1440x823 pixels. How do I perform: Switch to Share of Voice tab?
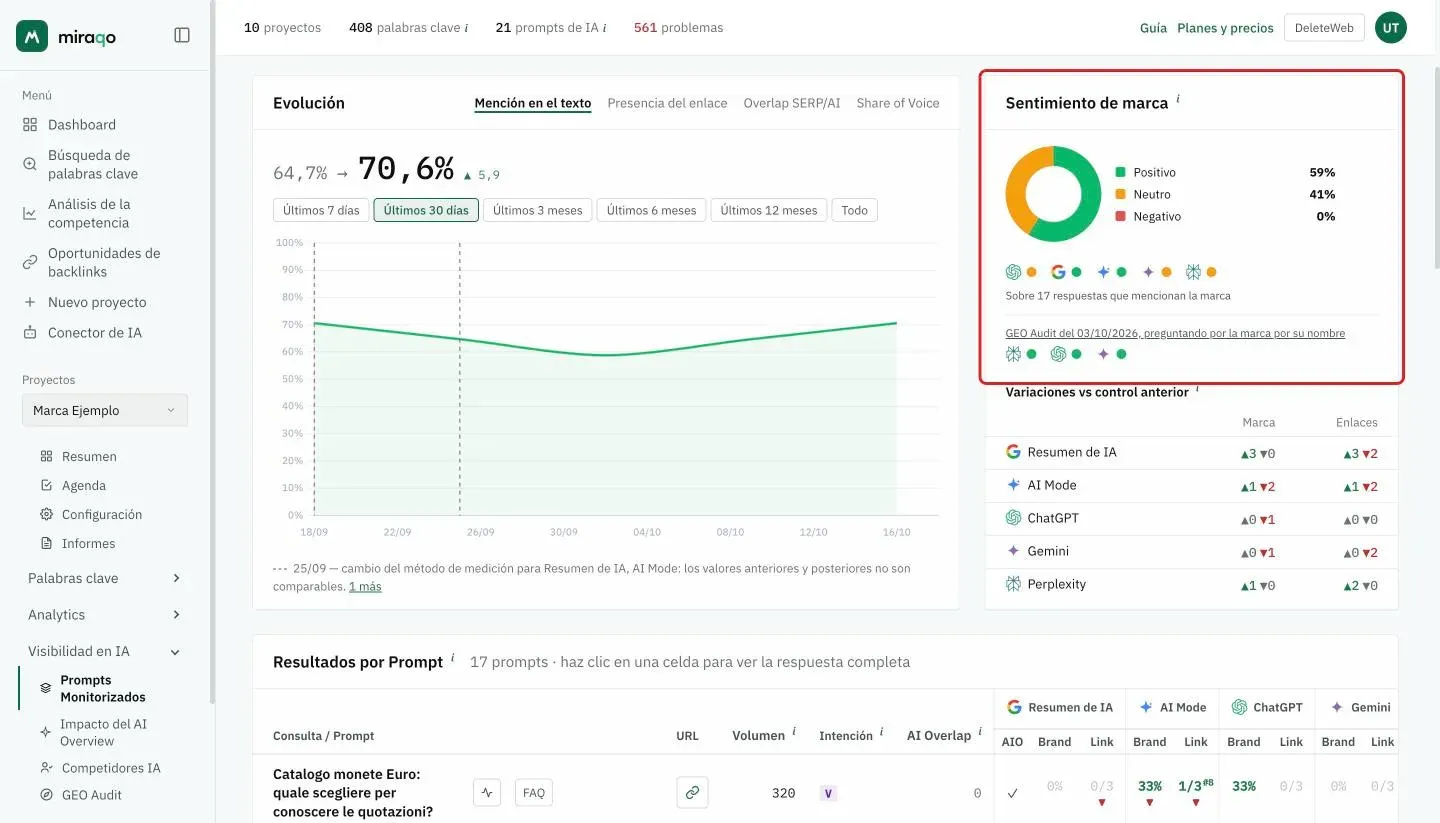tap(898, 103)
